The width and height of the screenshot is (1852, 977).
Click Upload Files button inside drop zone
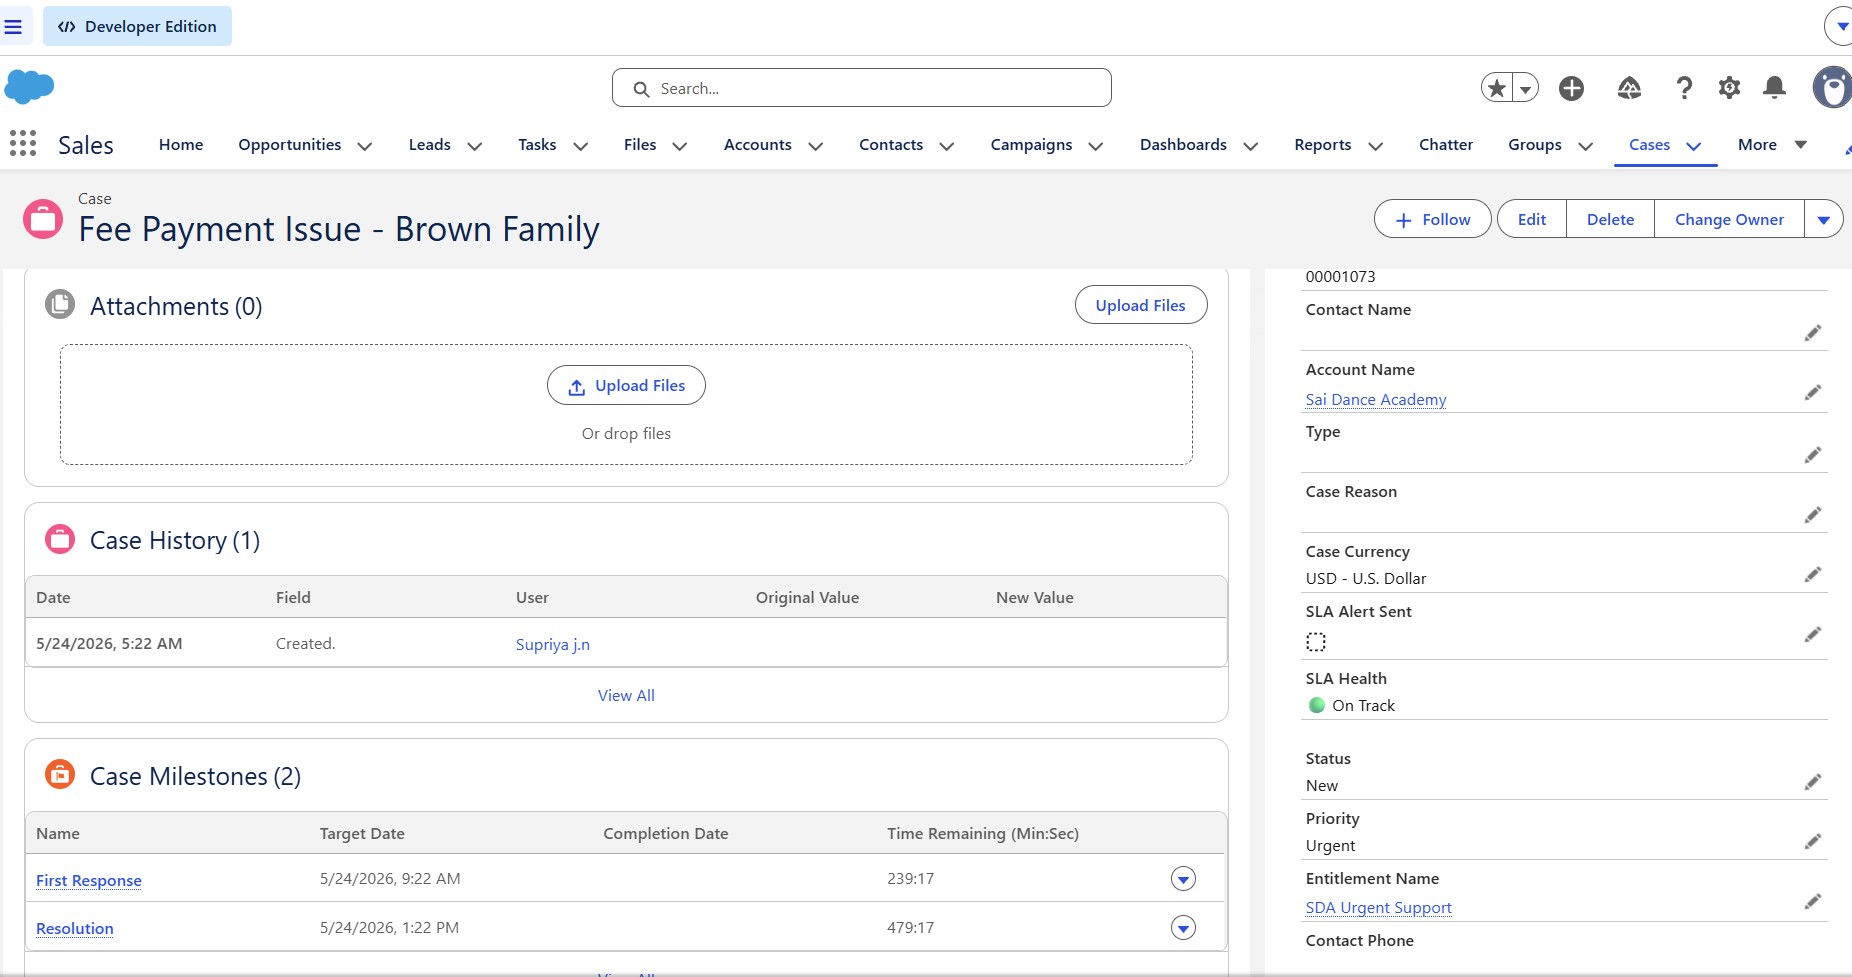626,385
